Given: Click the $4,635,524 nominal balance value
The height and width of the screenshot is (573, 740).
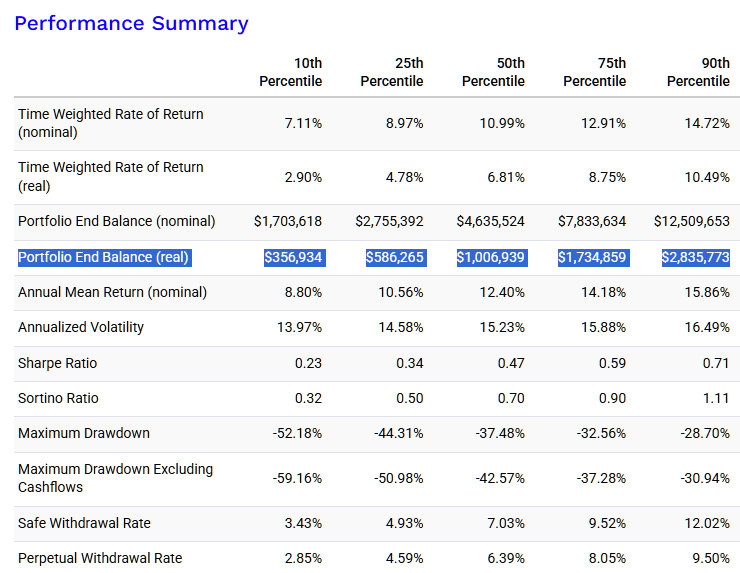Looking at the screenshot, I should coord(490,221).
